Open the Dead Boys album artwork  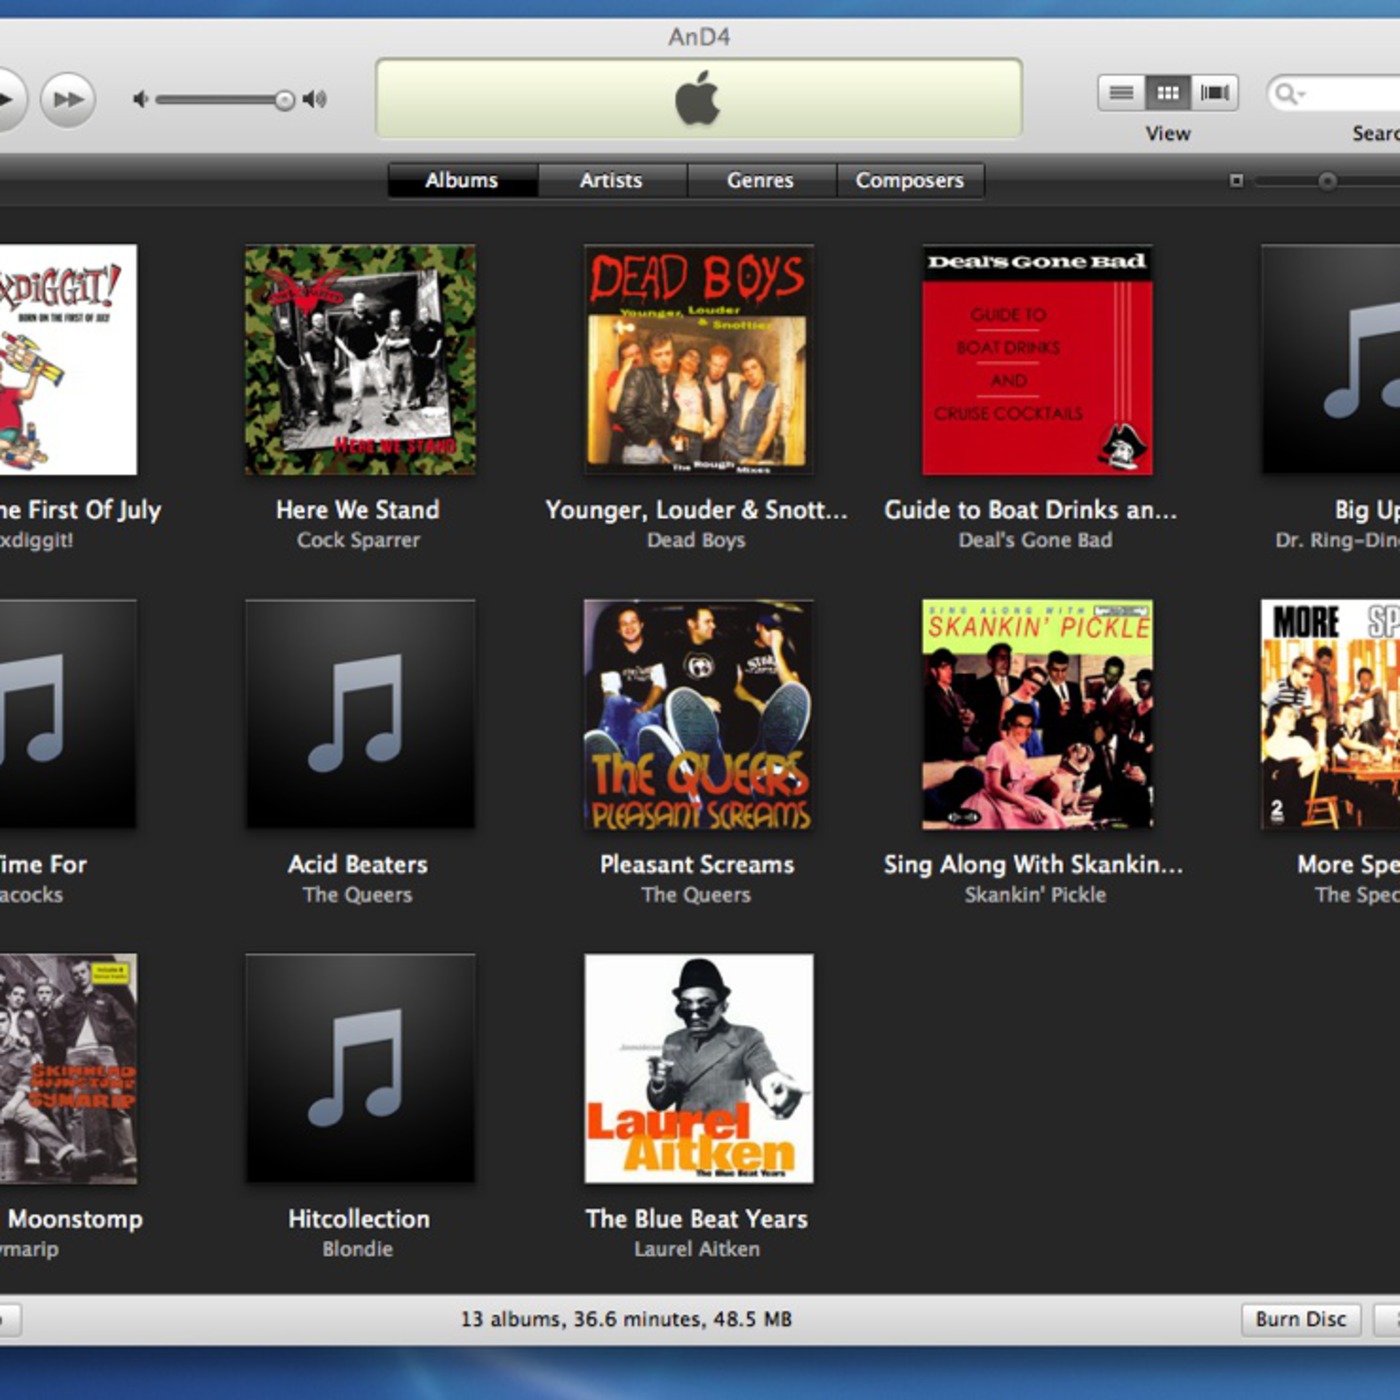click(x=698, y=360)
